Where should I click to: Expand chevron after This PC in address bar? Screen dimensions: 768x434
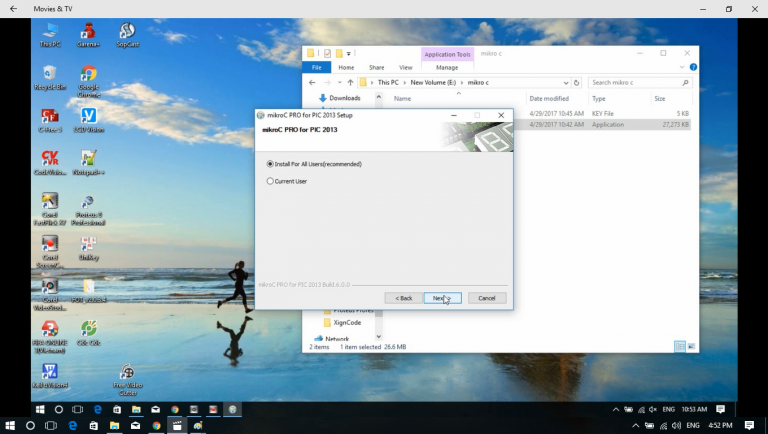pyautogui.click(x=405, y=82)
